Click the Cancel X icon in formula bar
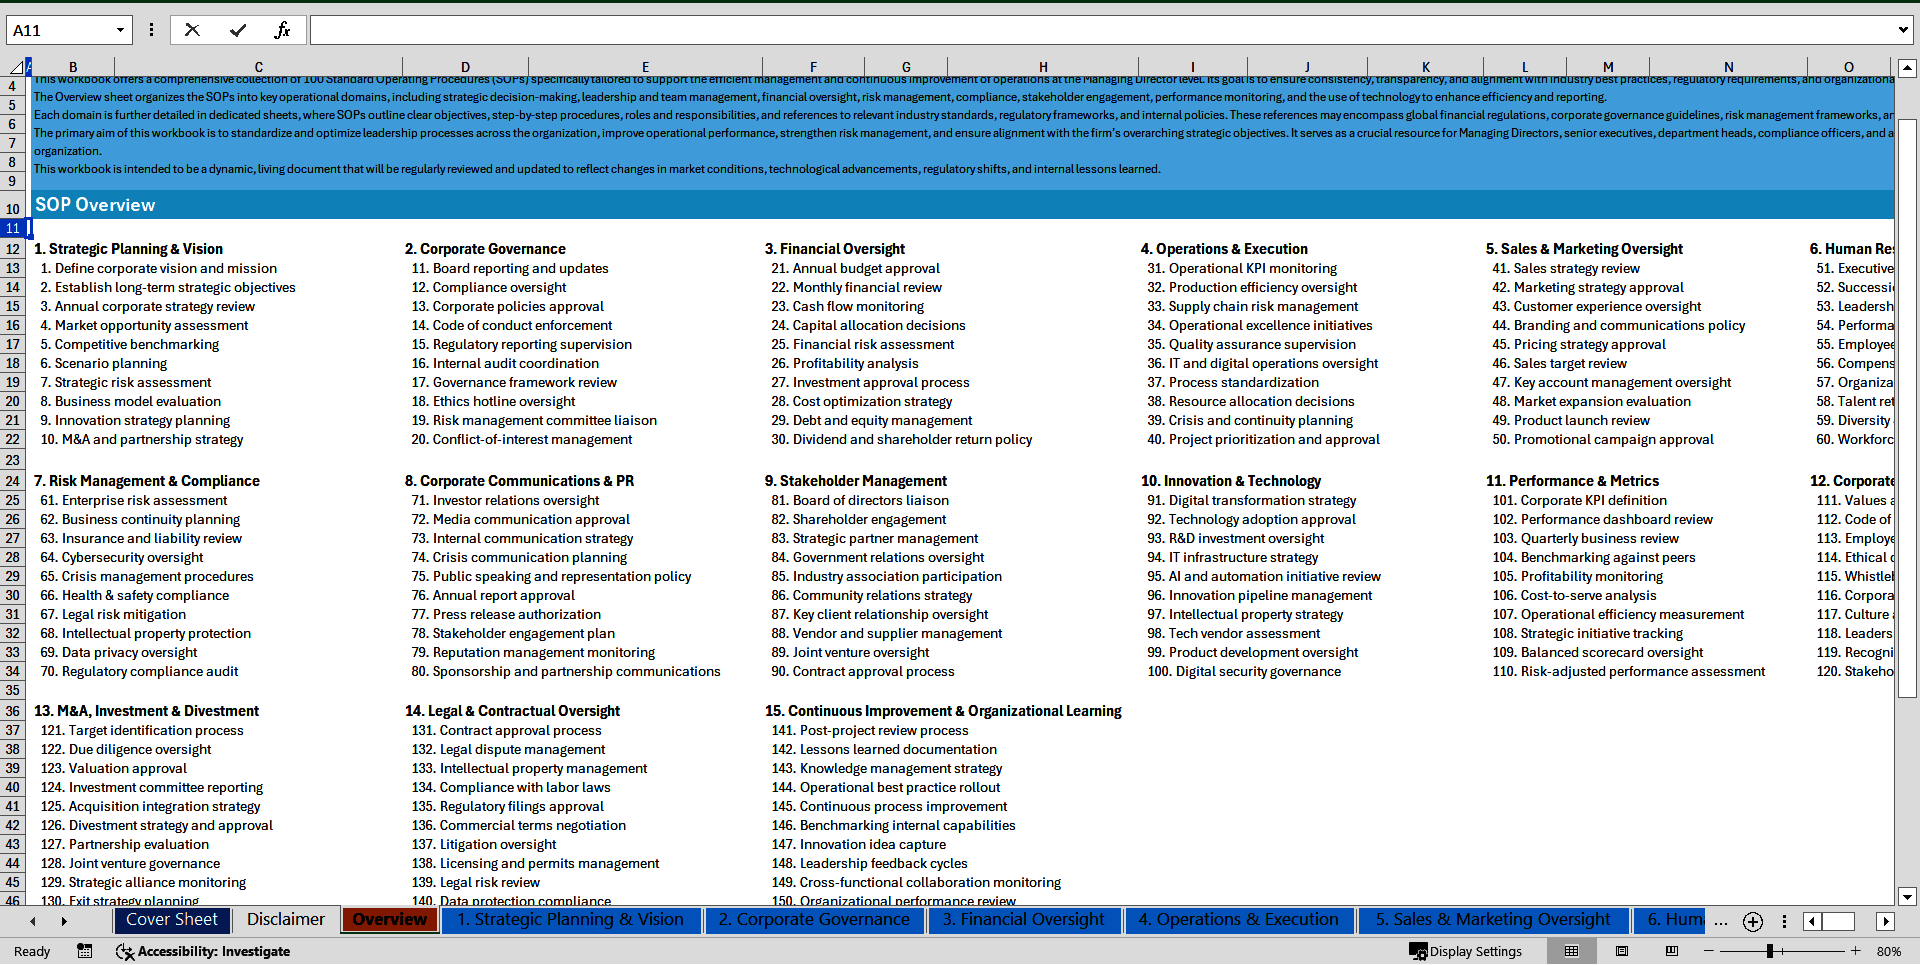1920x965 pixels. point(192,30)
